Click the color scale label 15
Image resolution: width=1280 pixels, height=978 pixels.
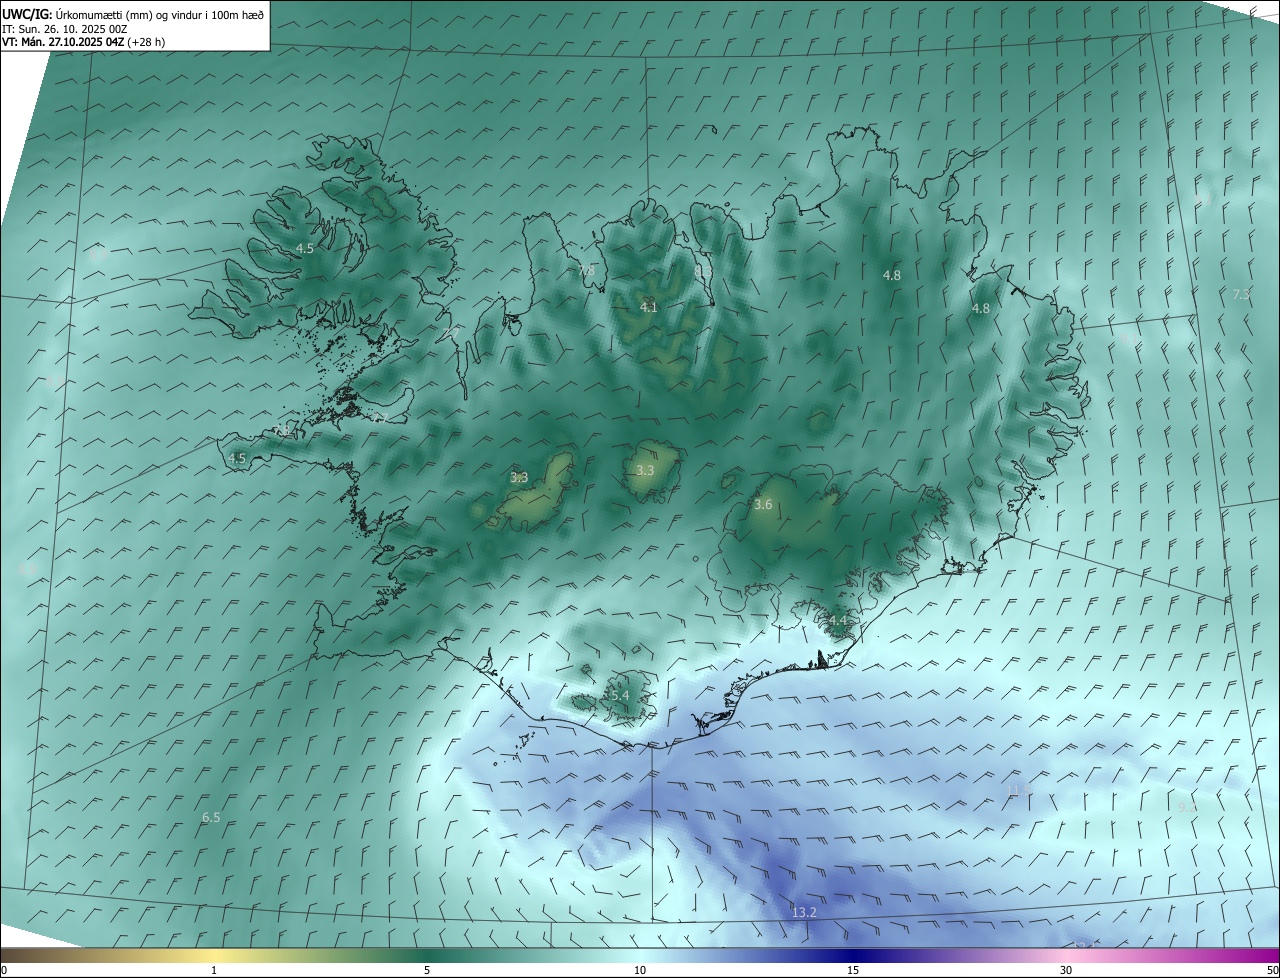[853, 971]
